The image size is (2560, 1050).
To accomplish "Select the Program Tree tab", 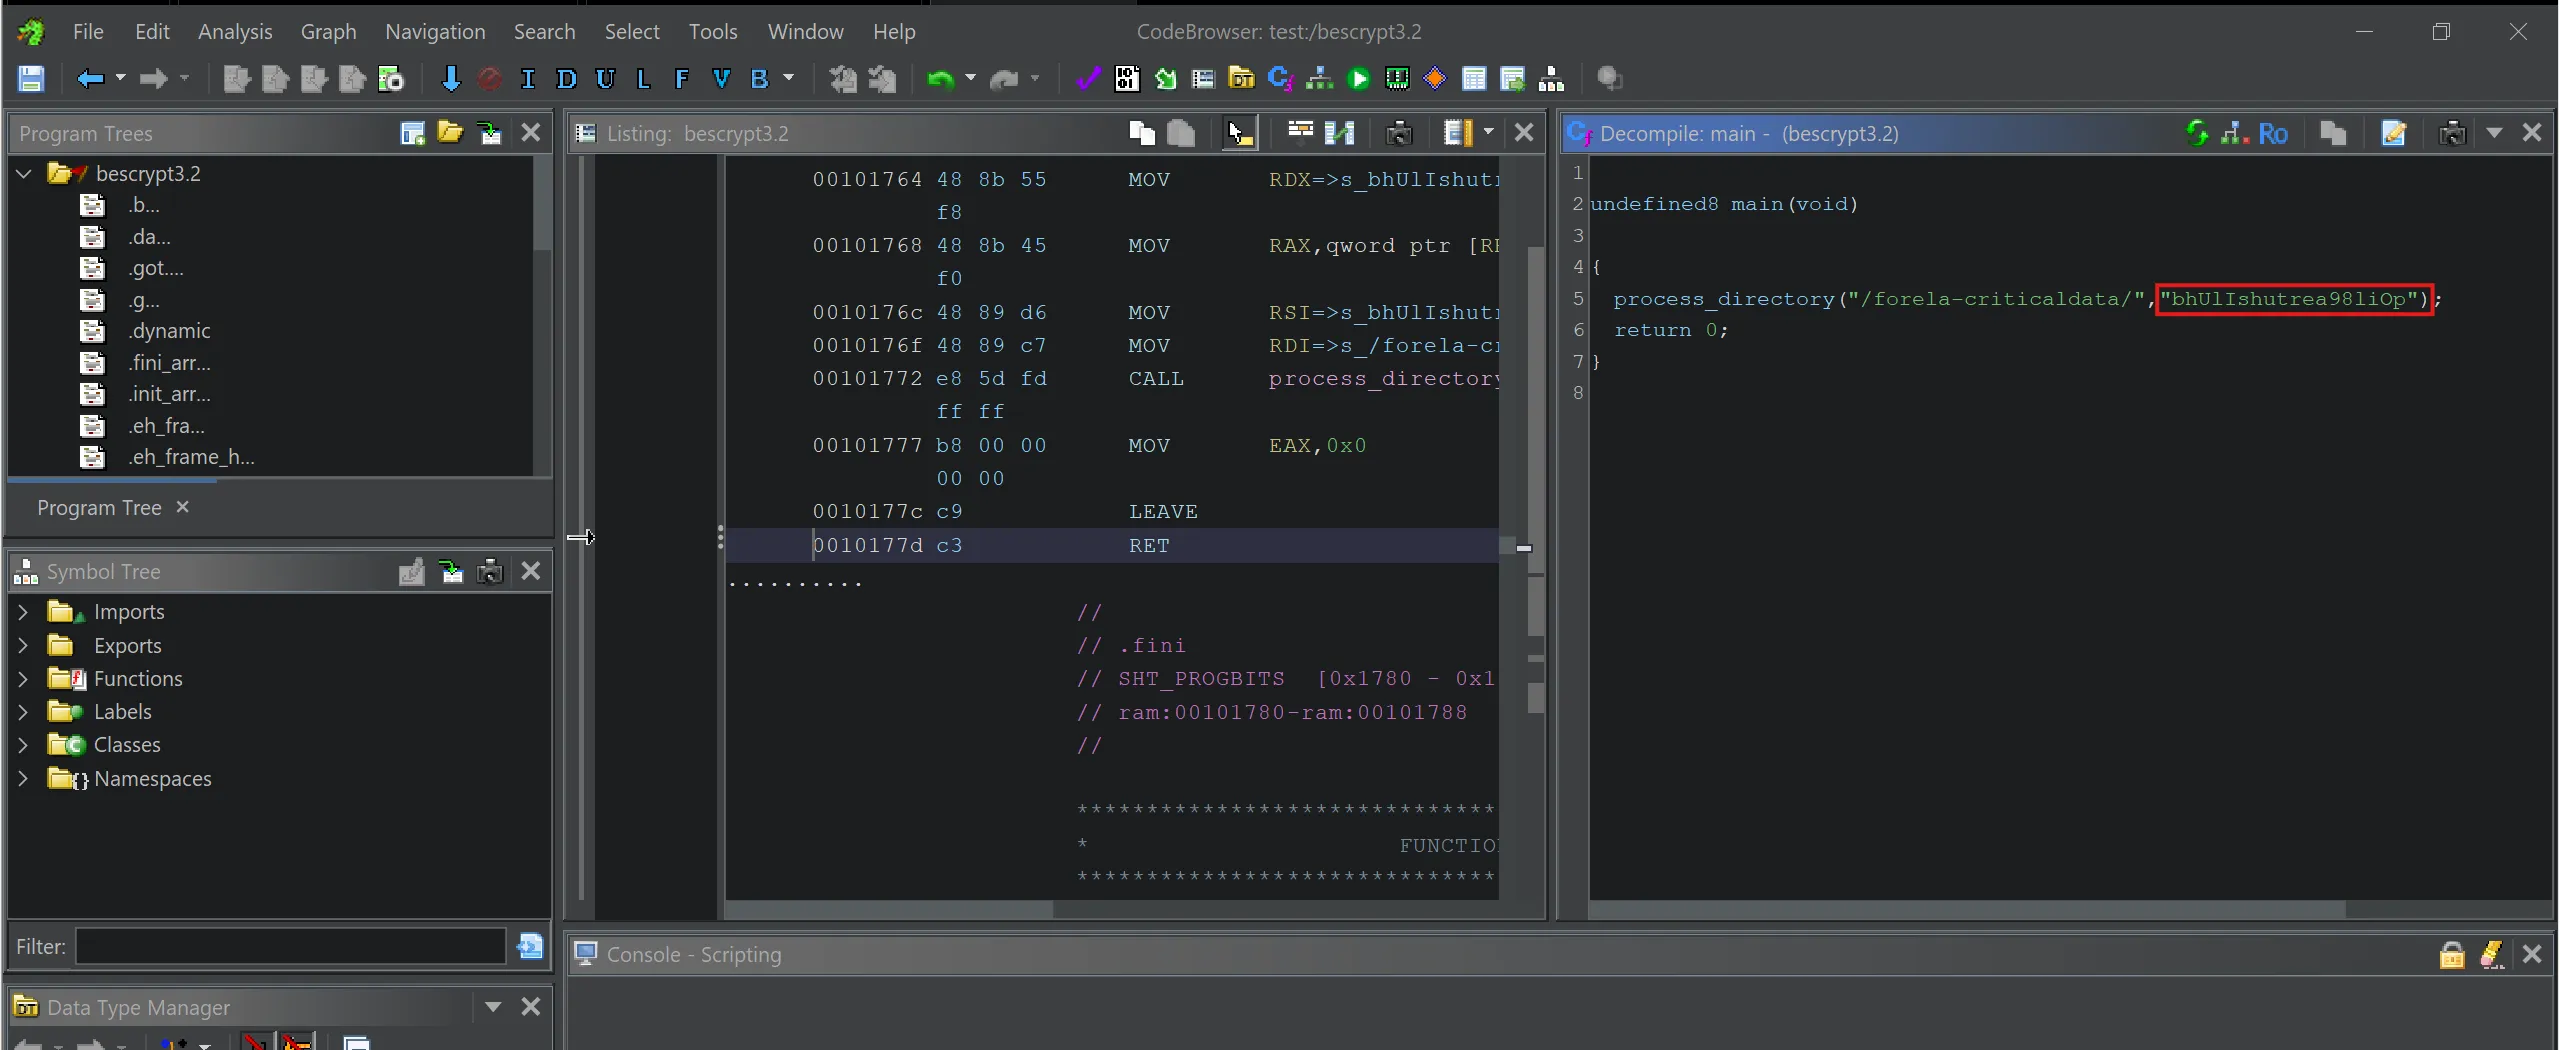I will (x=99, y=508).
